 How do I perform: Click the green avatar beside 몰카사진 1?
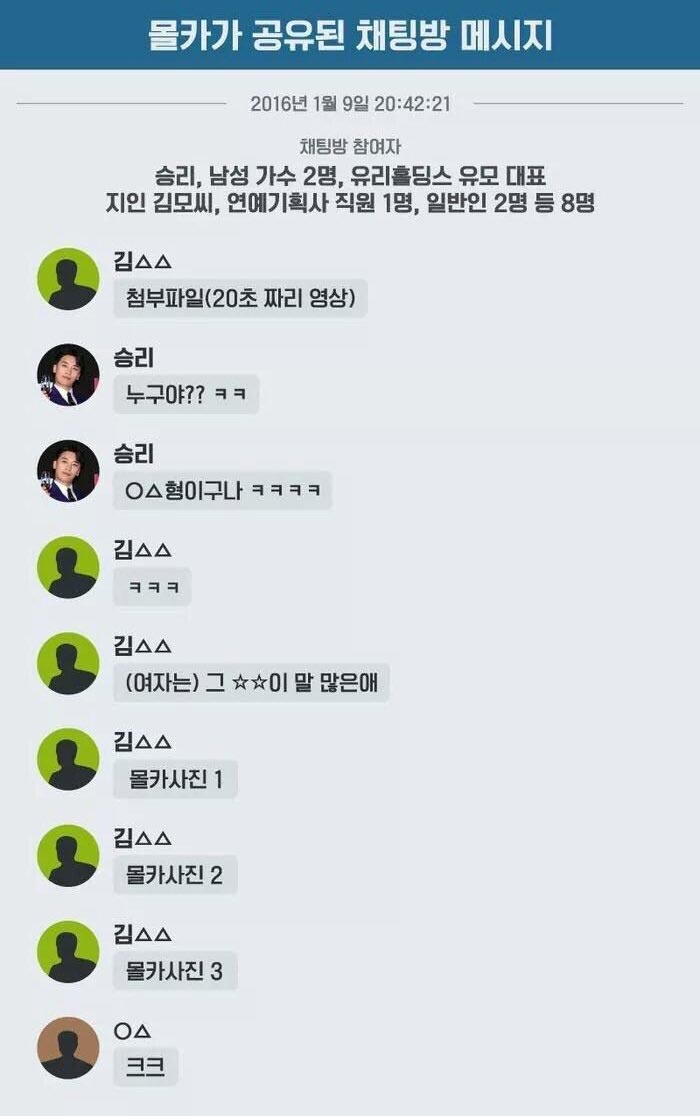(x=68, y=759)
